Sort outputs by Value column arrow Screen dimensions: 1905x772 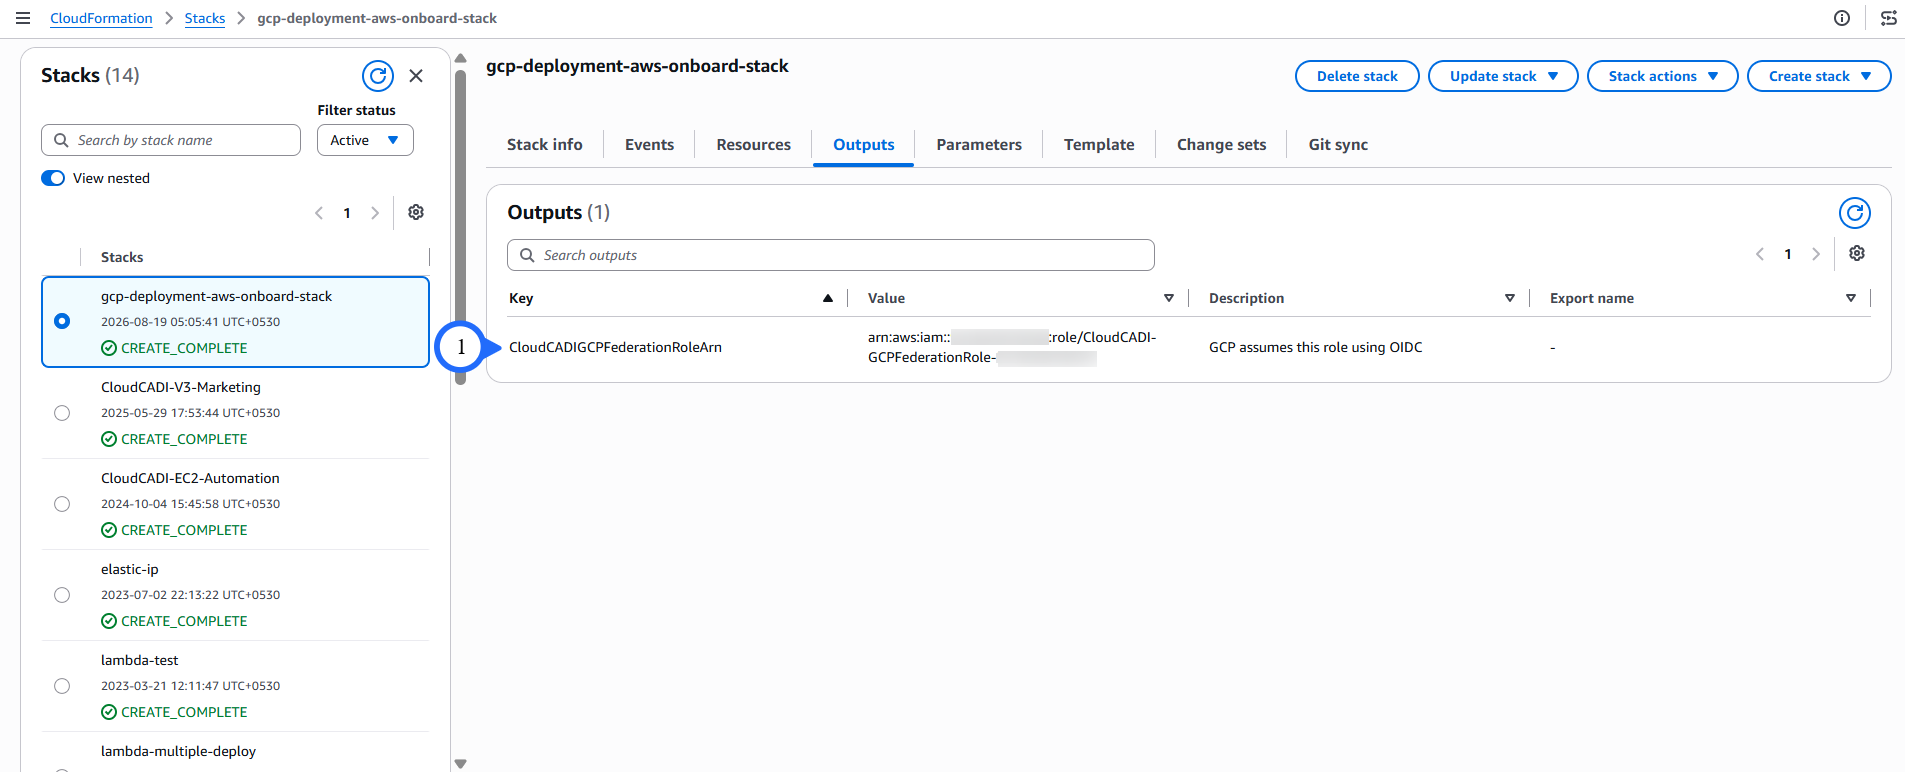[x=1169, y=298]
